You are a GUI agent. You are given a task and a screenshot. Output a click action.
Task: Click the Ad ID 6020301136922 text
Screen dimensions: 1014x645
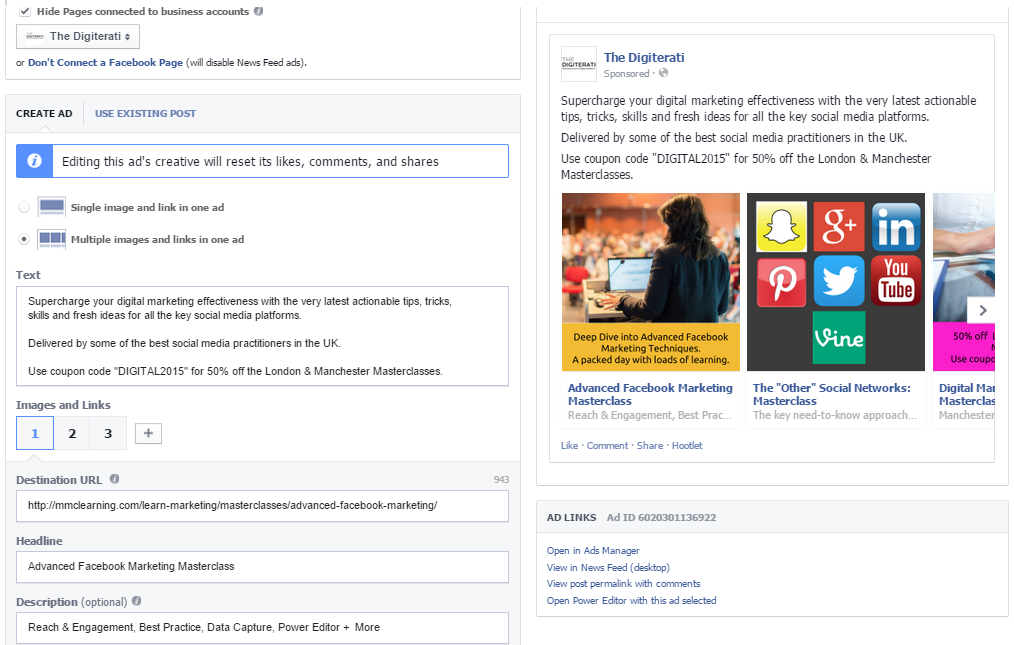[661, 518]
